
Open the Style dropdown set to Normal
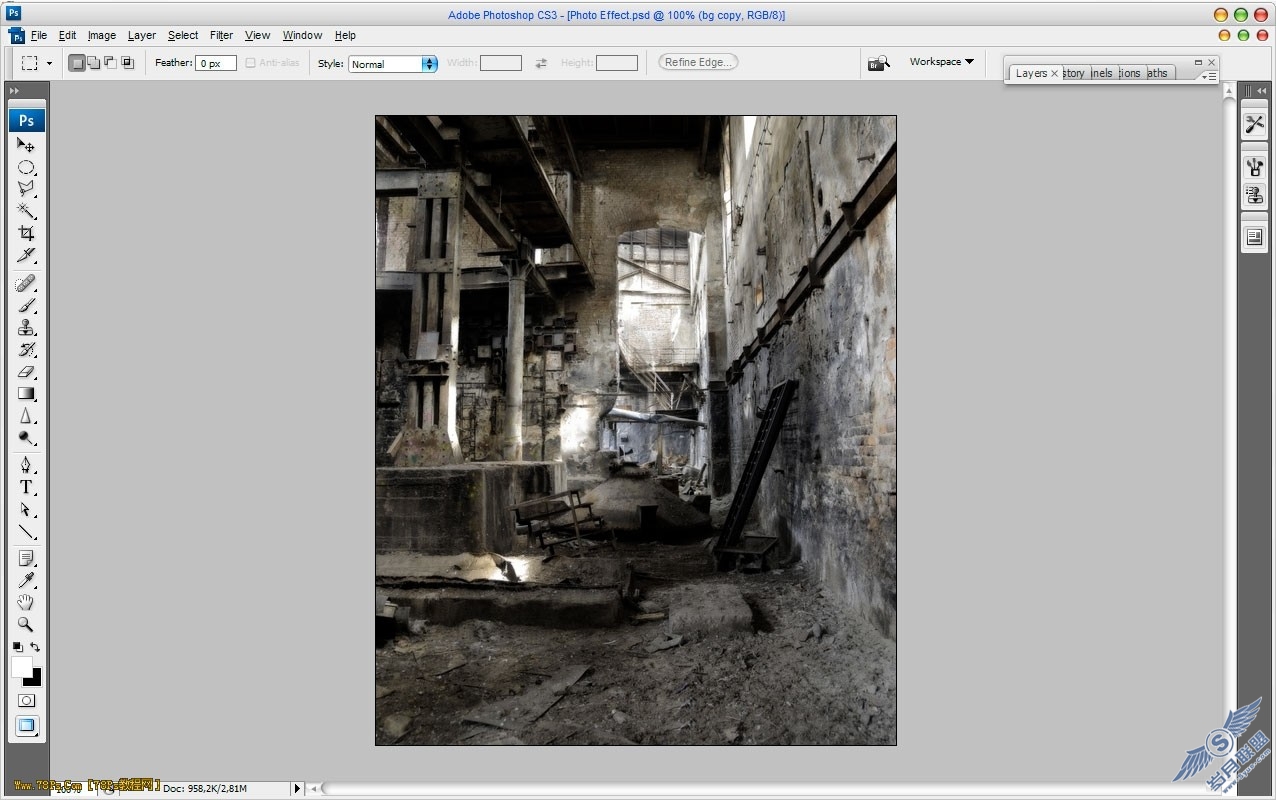pyautogui.click(x=393, y=64)
